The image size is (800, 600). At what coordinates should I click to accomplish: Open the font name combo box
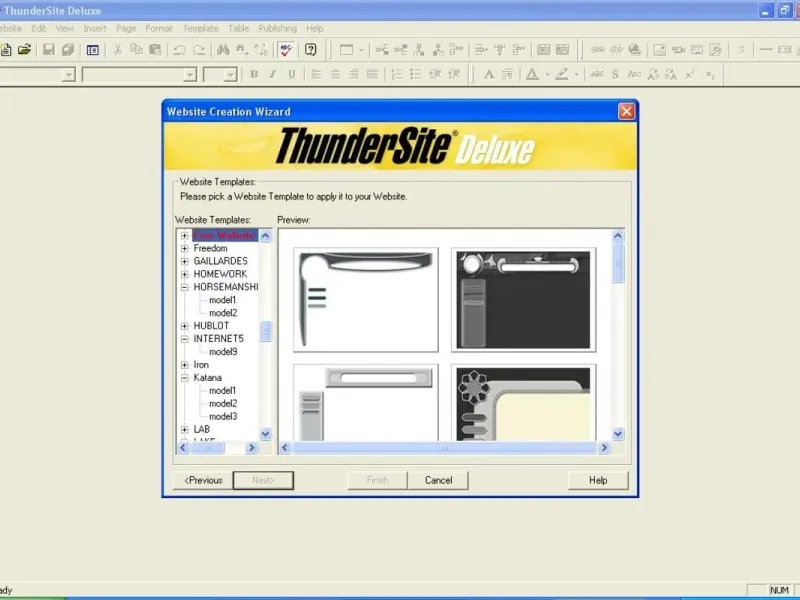point(139,74)
